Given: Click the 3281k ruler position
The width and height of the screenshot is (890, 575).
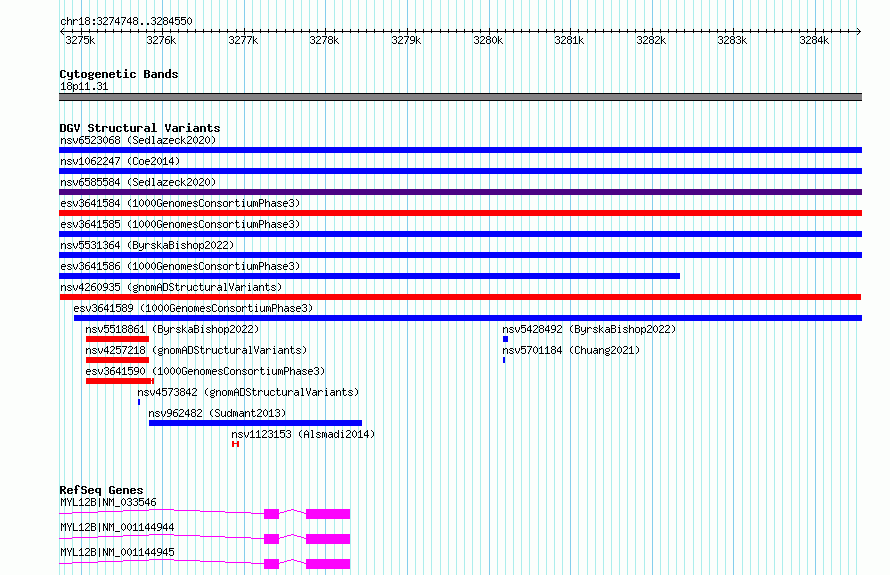Looking at the screenshot, I should click(569, 40).
